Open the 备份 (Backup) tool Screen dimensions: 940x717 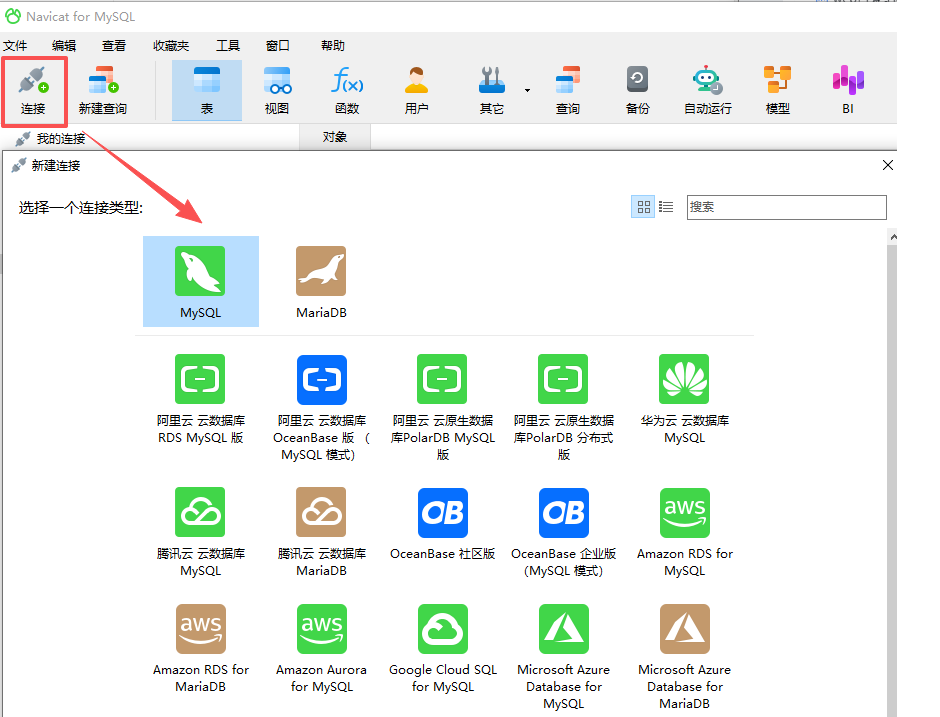coord(637,90)
